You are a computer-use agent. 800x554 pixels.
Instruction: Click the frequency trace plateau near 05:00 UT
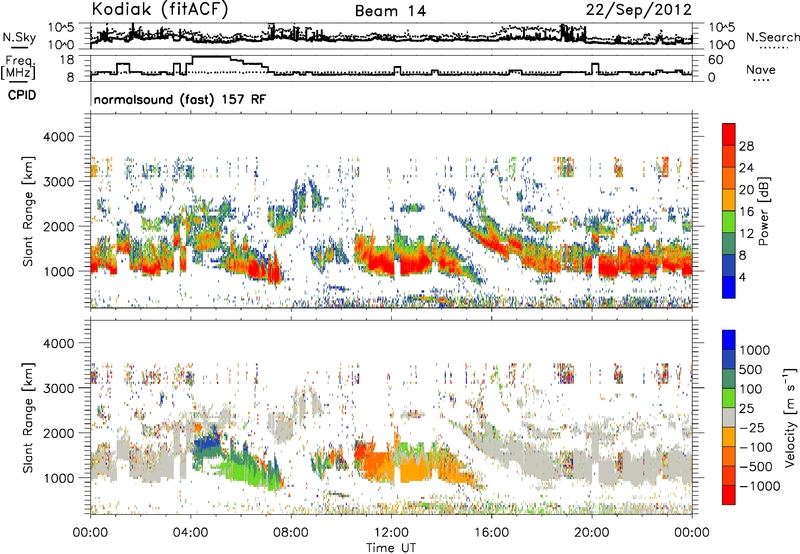click(211, 57)
